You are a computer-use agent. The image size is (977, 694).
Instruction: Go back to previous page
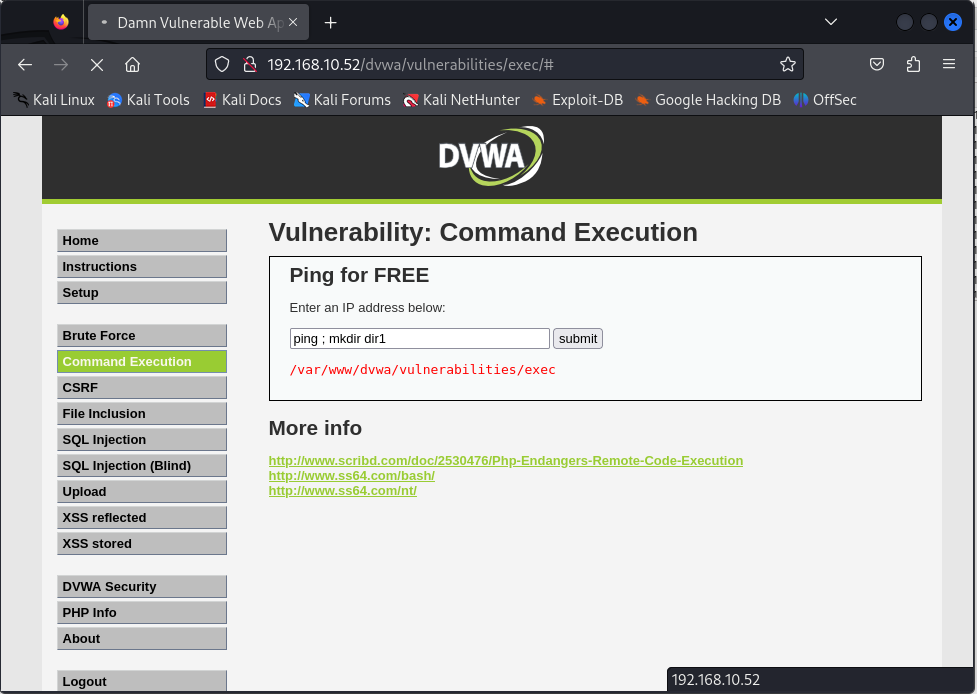click(x=25, y=65)
